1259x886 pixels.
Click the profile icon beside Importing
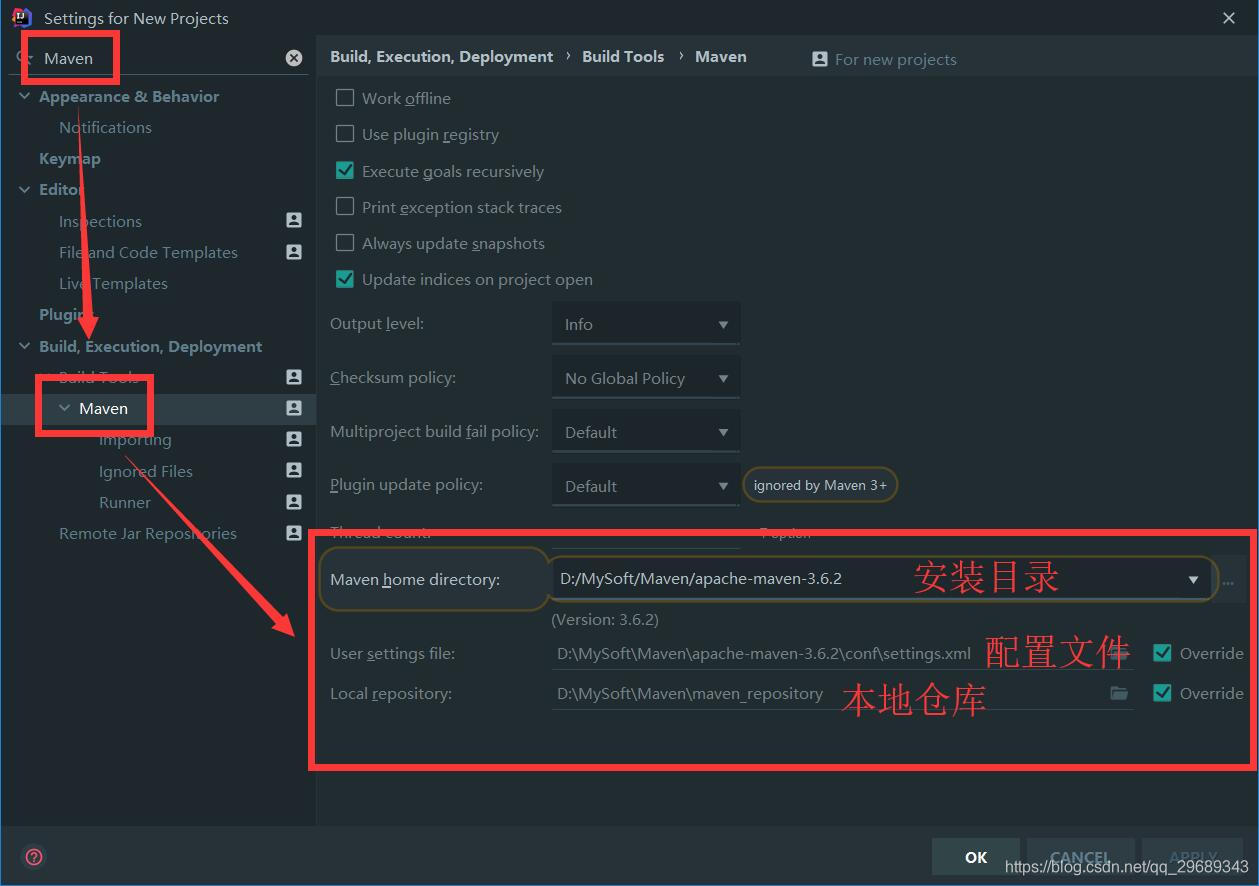pos(294,439)
